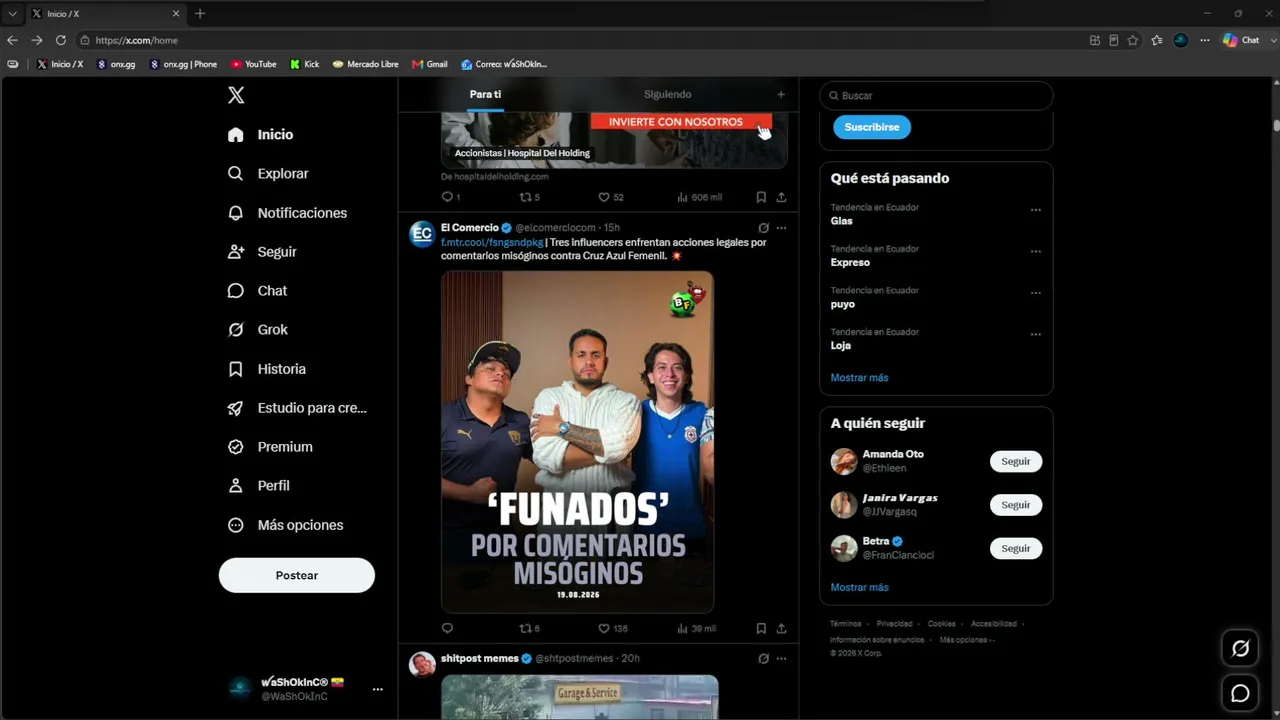Click Mostrar más under A quién seguir
The image size is (1280, 720).
pyautogui.click(x=859, y=587)
